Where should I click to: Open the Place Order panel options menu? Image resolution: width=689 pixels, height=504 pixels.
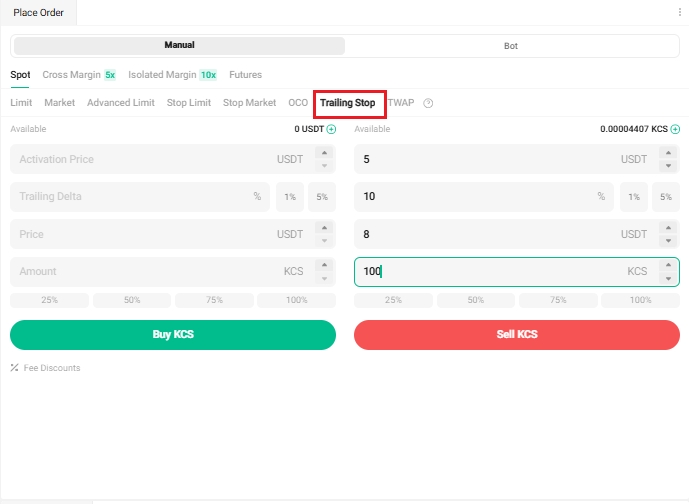[680, 12]
